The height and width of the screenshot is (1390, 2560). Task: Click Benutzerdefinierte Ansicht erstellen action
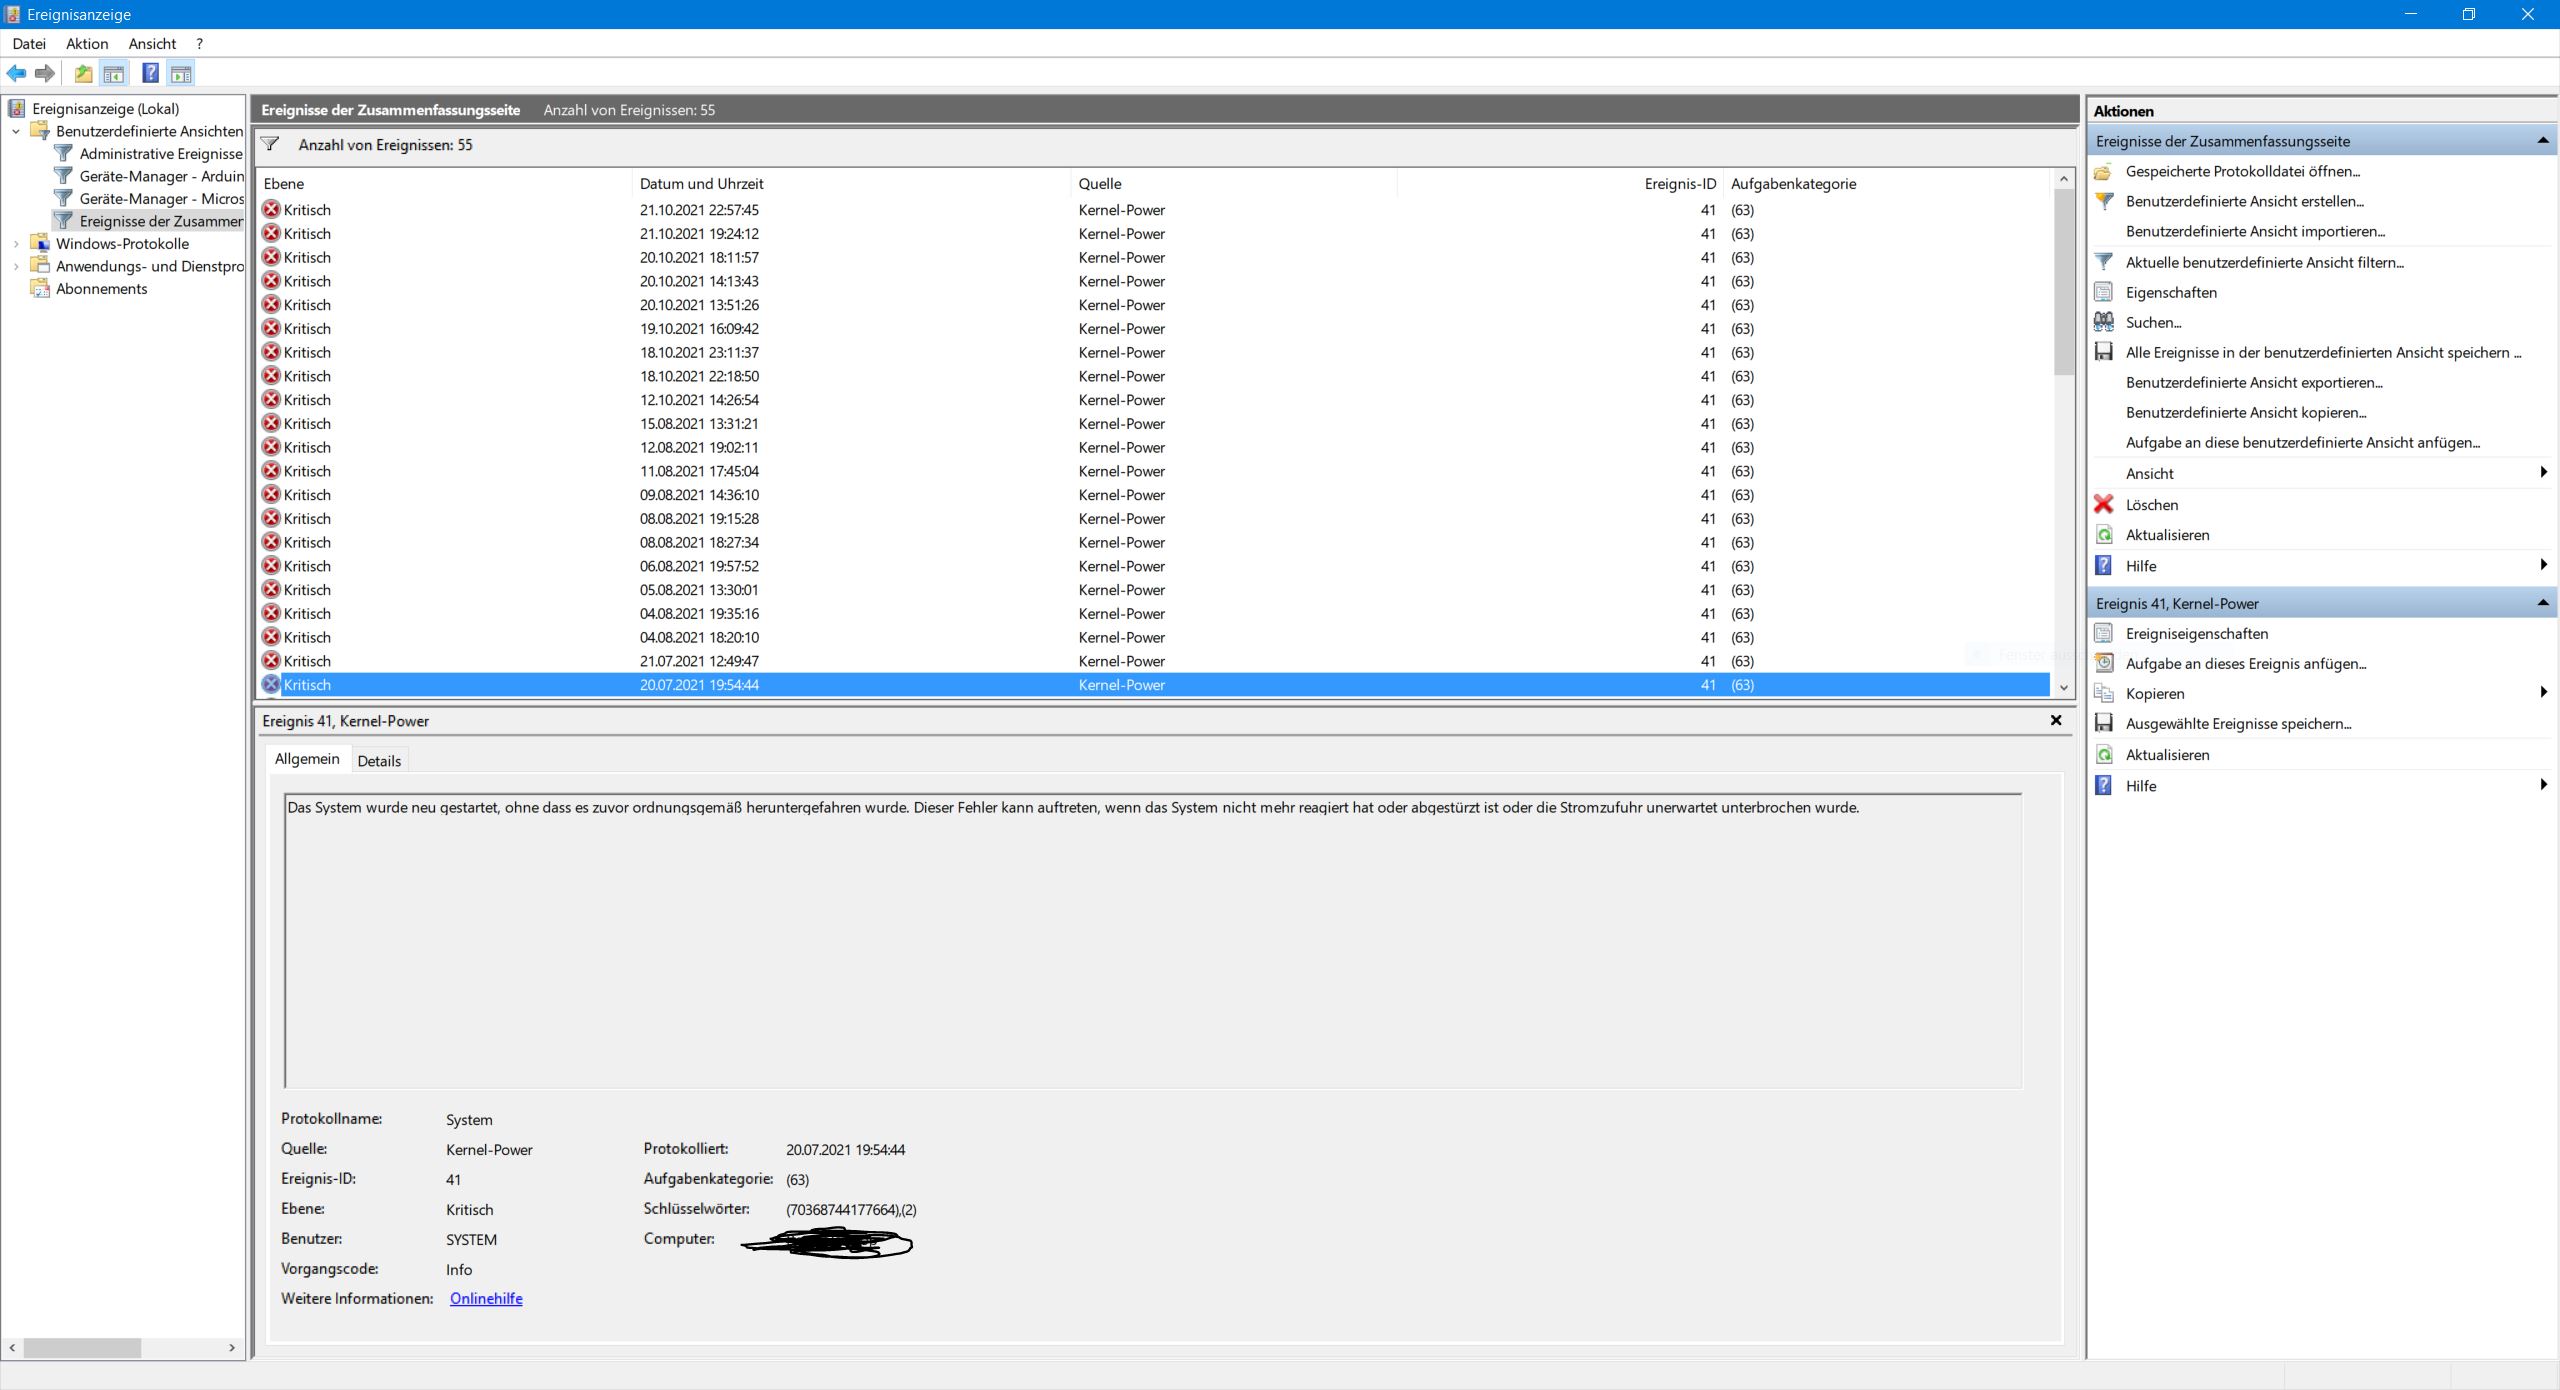pyautogui.click(x=2244, y=201)
